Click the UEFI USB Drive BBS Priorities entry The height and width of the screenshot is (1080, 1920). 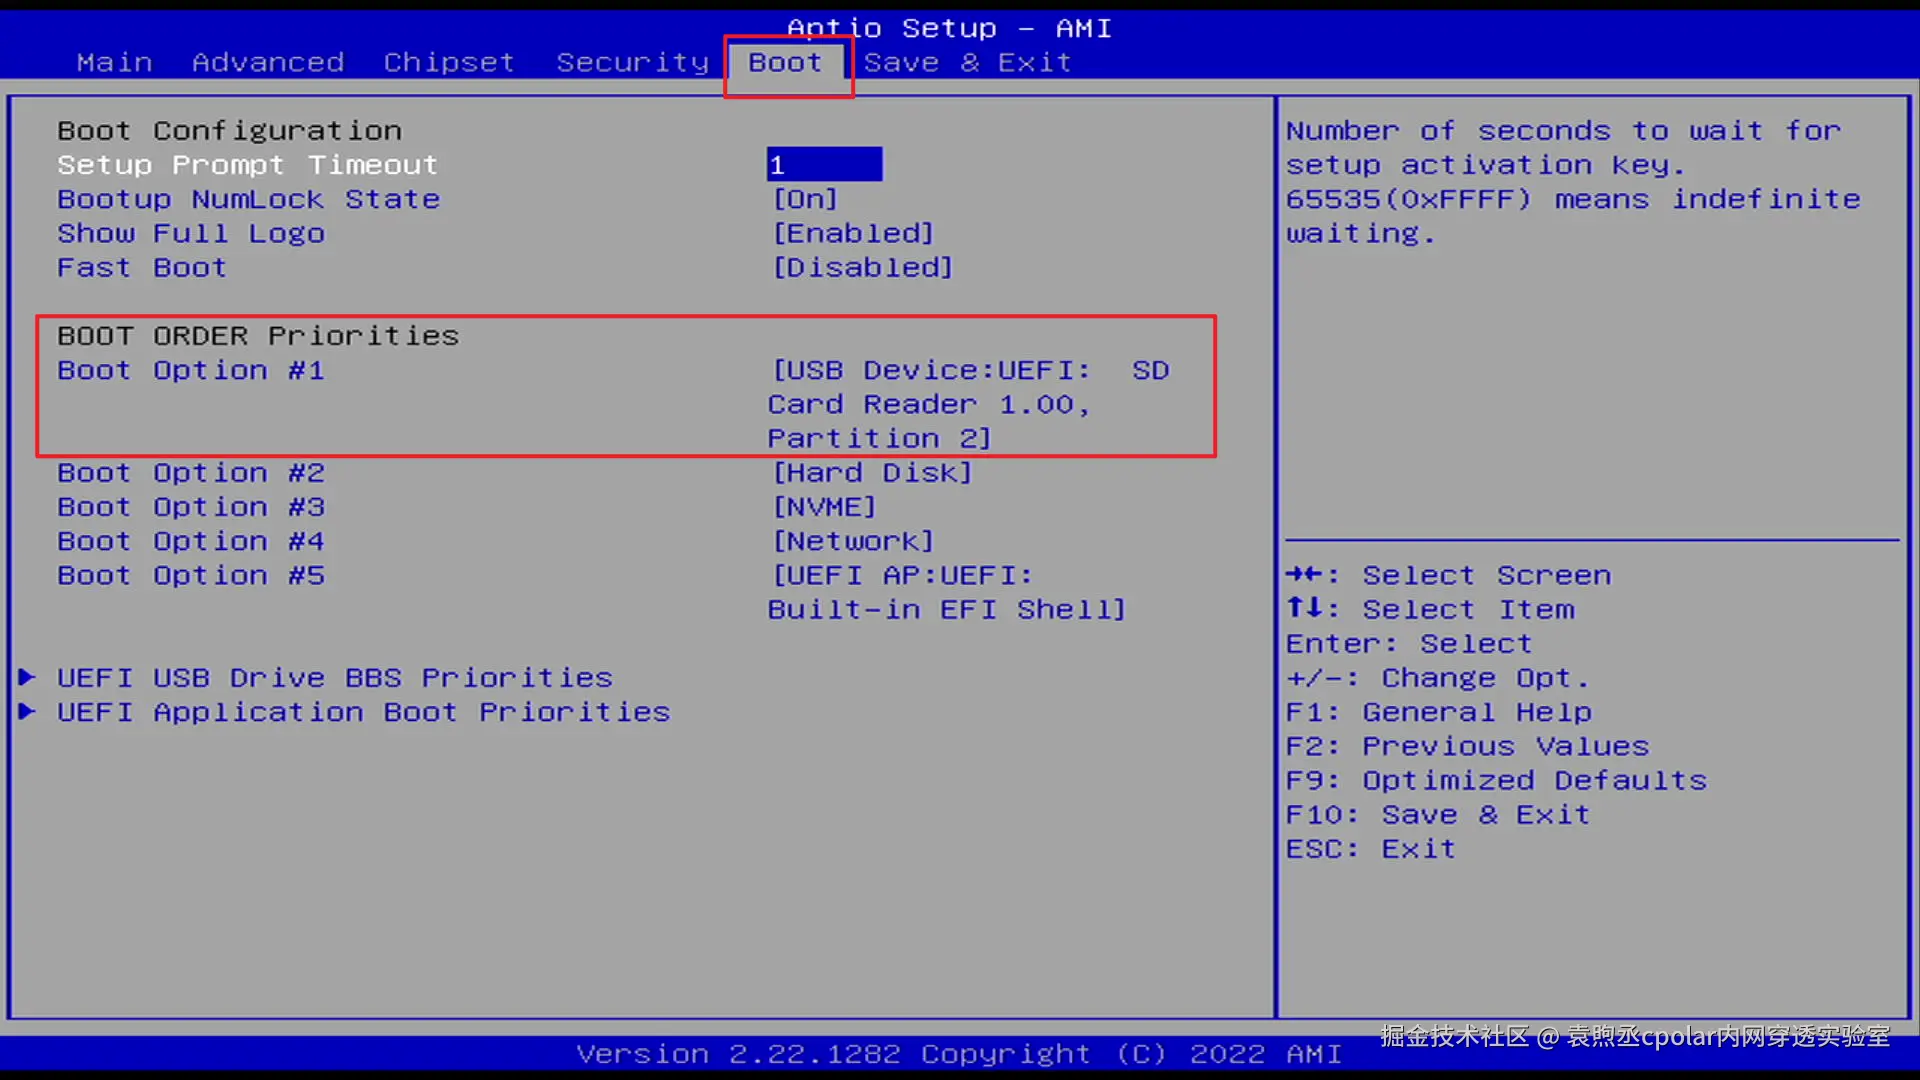pyautogui.click(x=334, y=677)
